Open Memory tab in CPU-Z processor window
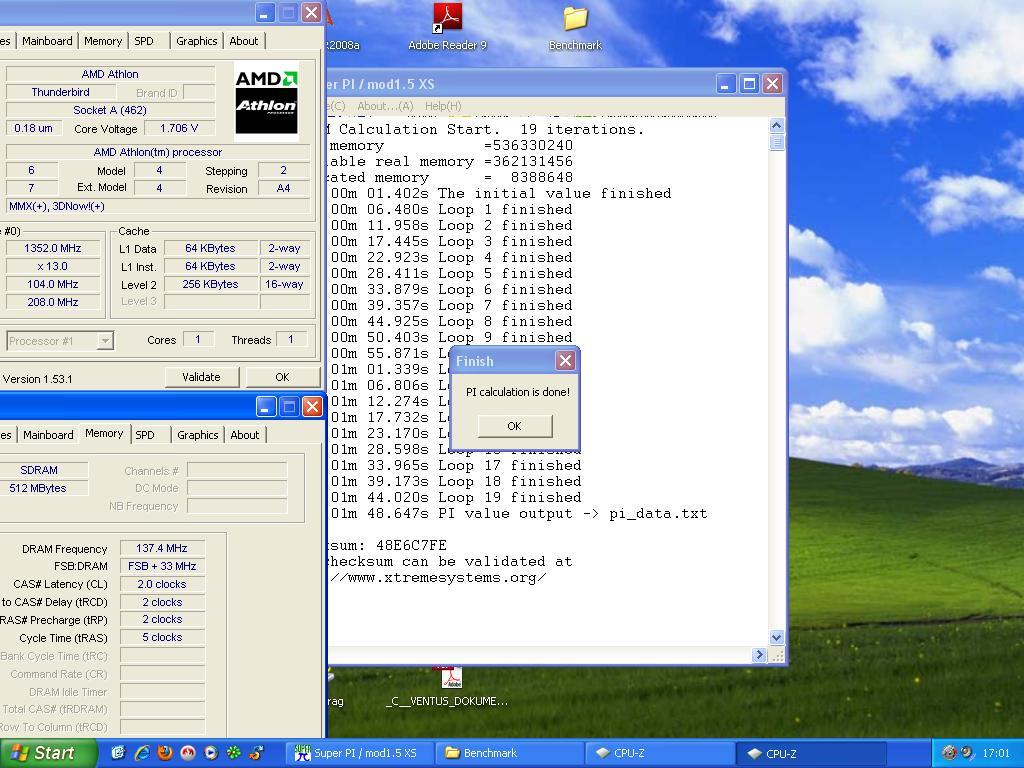 (x=103, y=40)
